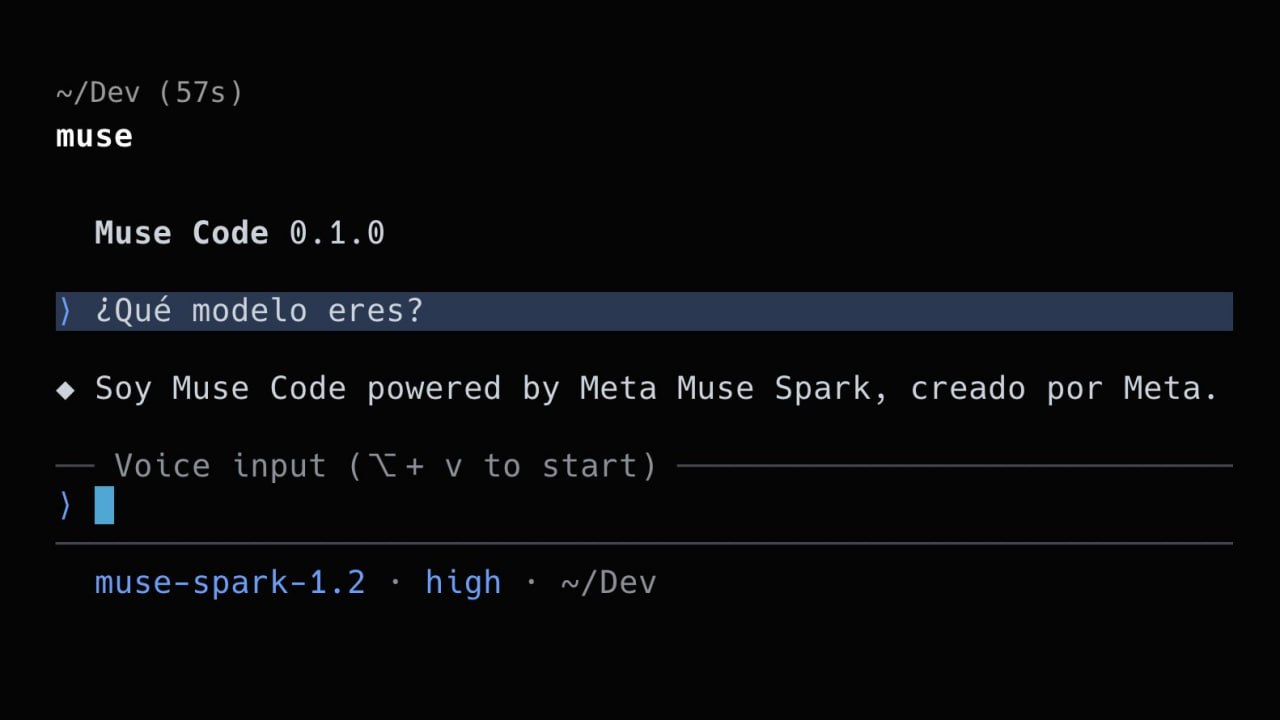Click the first dot separator in status line
Image resolution: width=1280 pixels, height=720 pixels.
click(395, 582)
